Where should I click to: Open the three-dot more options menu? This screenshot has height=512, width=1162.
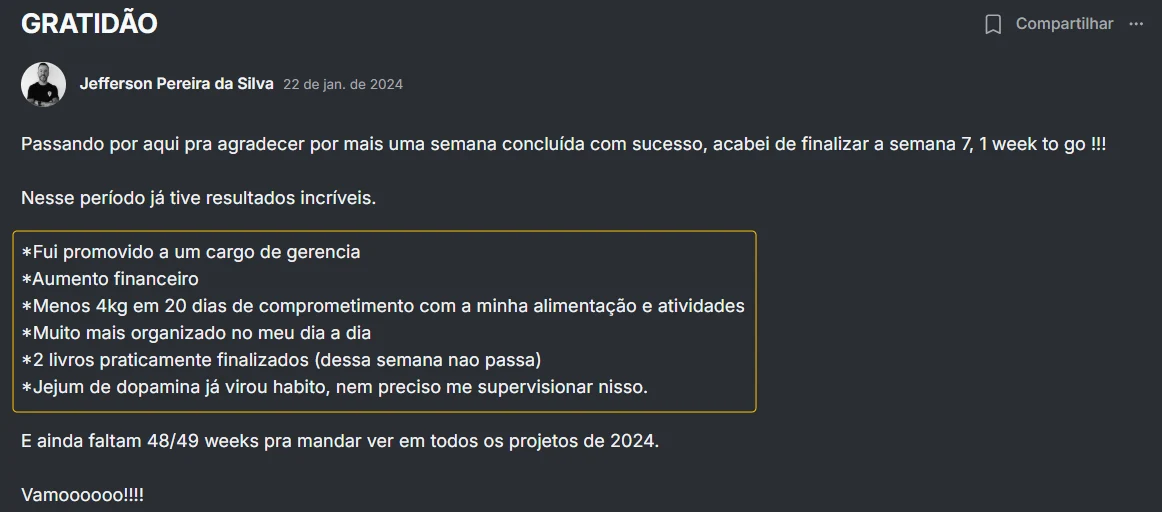tap(1136, 24)
